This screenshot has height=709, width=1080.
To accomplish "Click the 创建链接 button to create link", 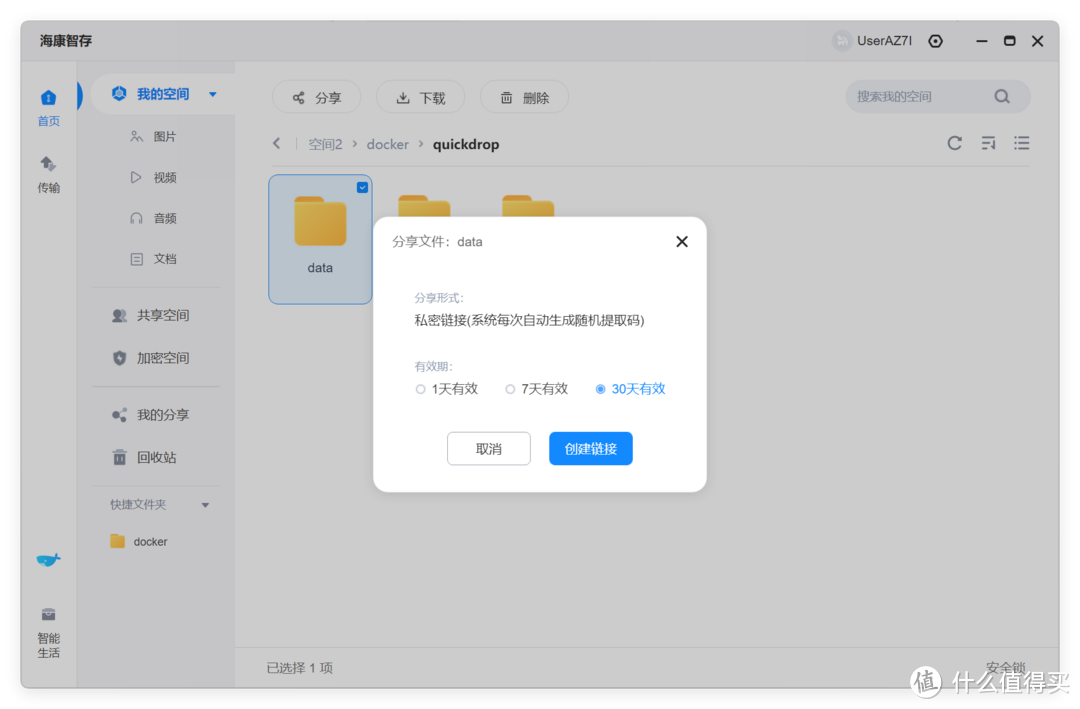I will [x=590, y=448].
